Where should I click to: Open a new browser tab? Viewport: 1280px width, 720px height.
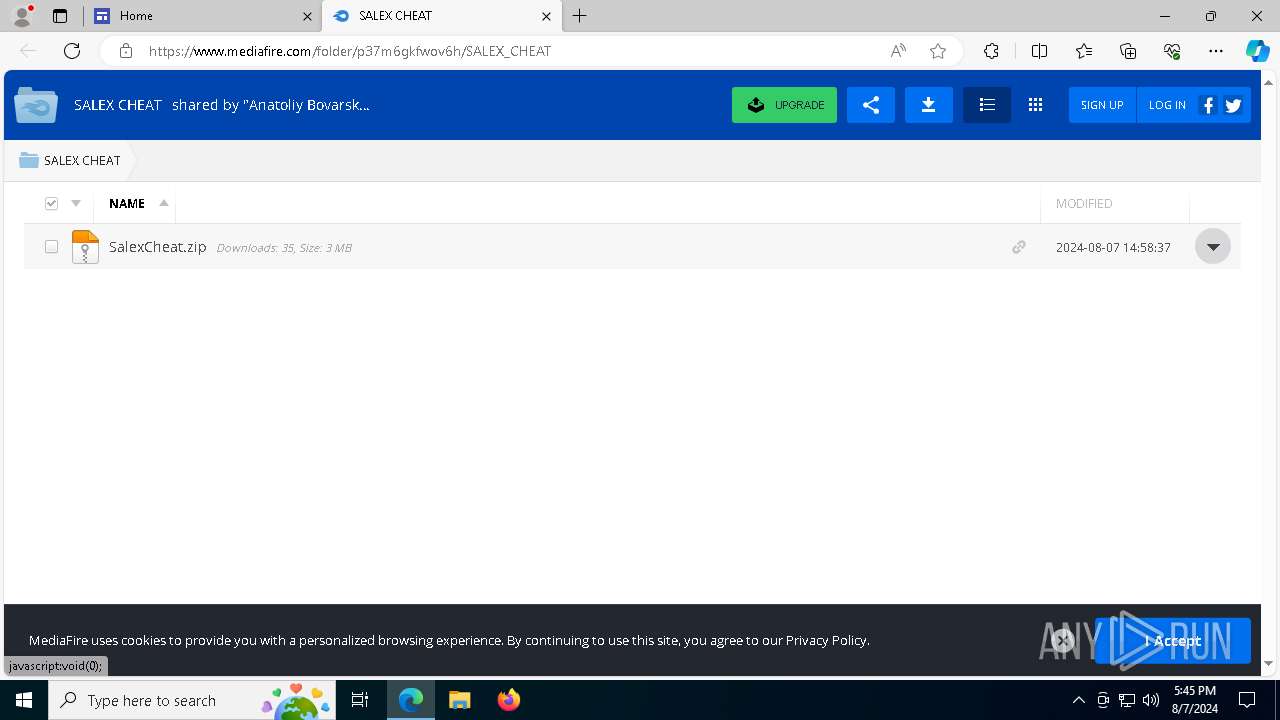(x=580, y=16)
